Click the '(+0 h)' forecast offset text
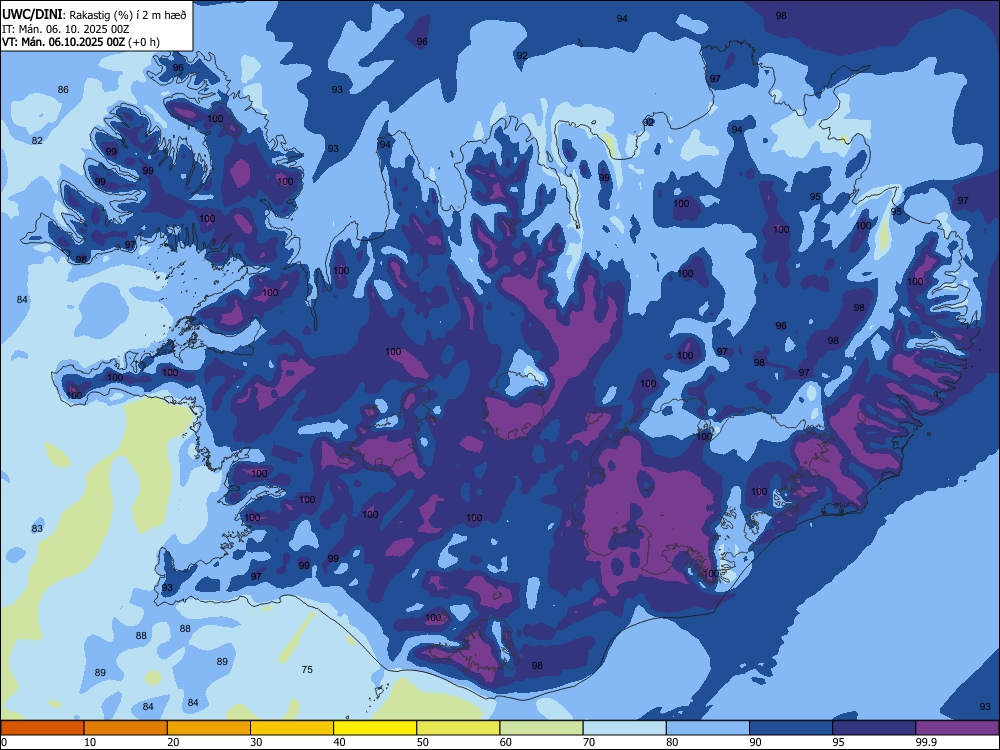 (x=144, y=42)
